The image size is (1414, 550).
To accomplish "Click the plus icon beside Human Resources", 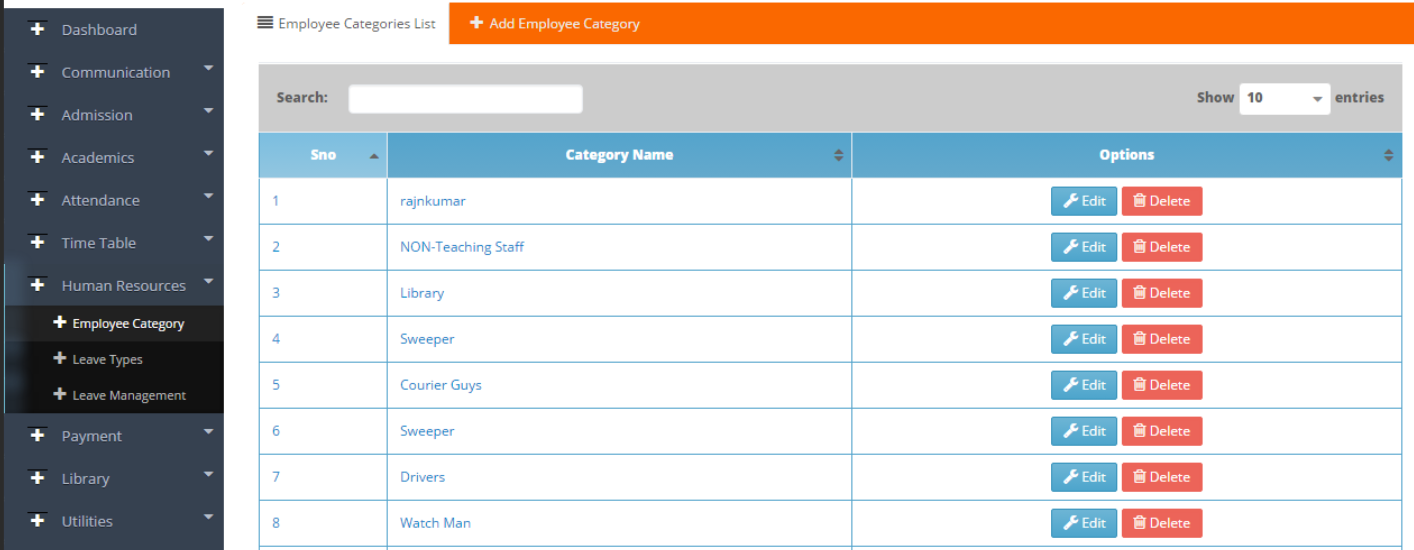I will tap(38, 285).
